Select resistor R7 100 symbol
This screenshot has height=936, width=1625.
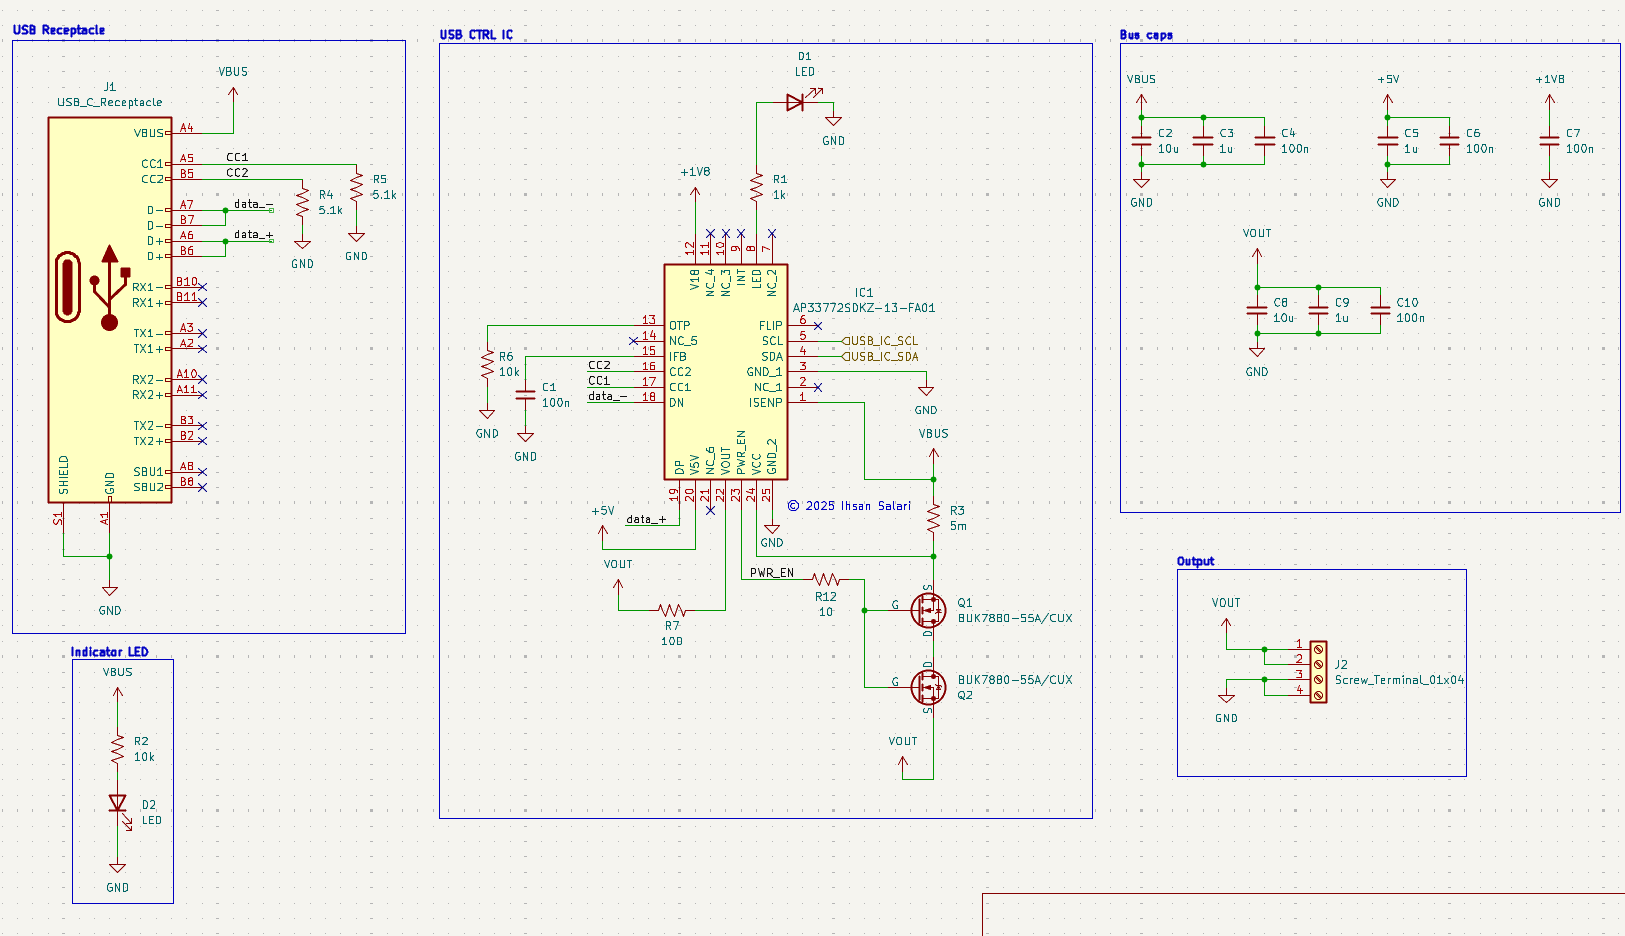[672, 610]
